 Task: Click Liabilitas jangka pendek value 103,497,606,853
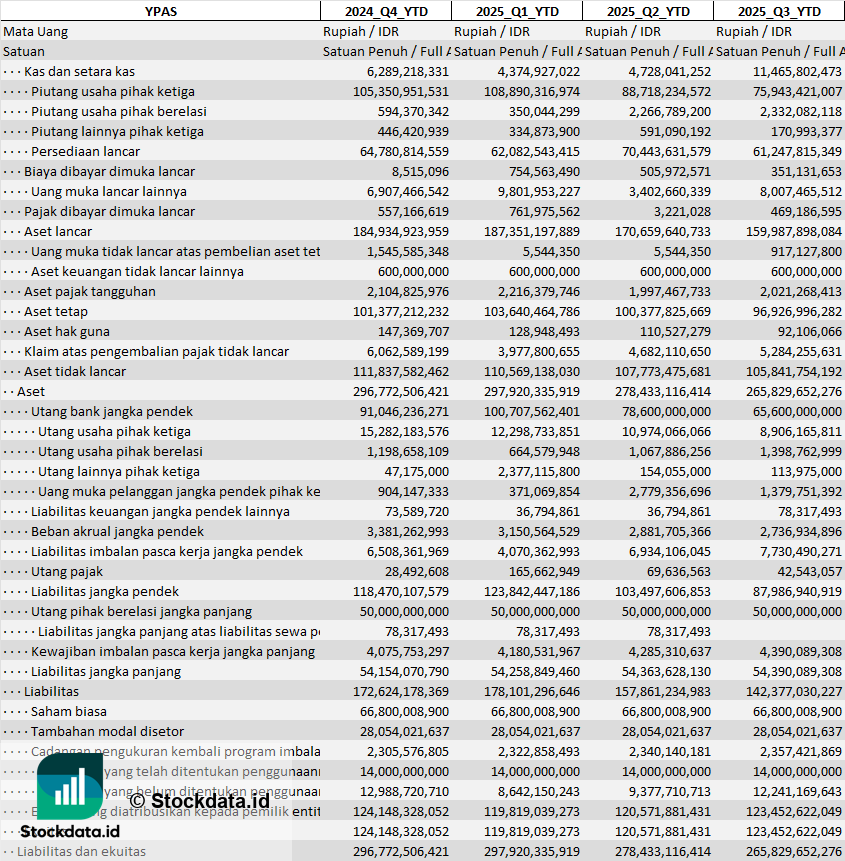tap(662, 592)
